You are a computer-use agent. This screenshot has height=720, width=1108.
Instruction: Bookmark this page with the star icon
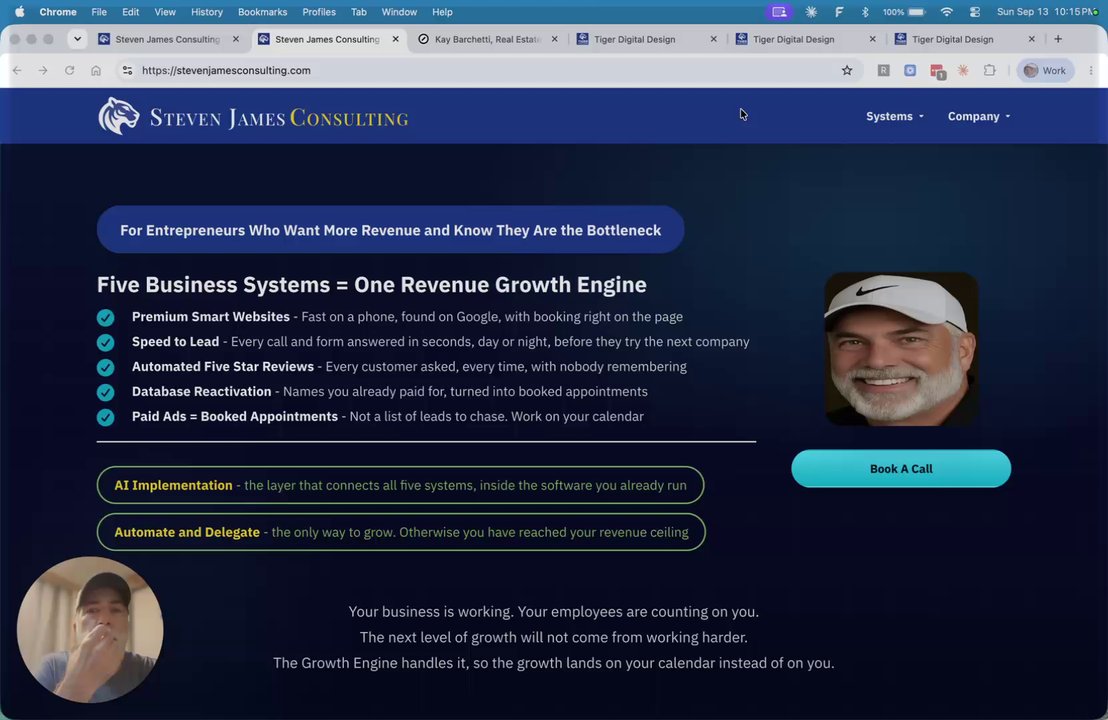coord(847,71)
